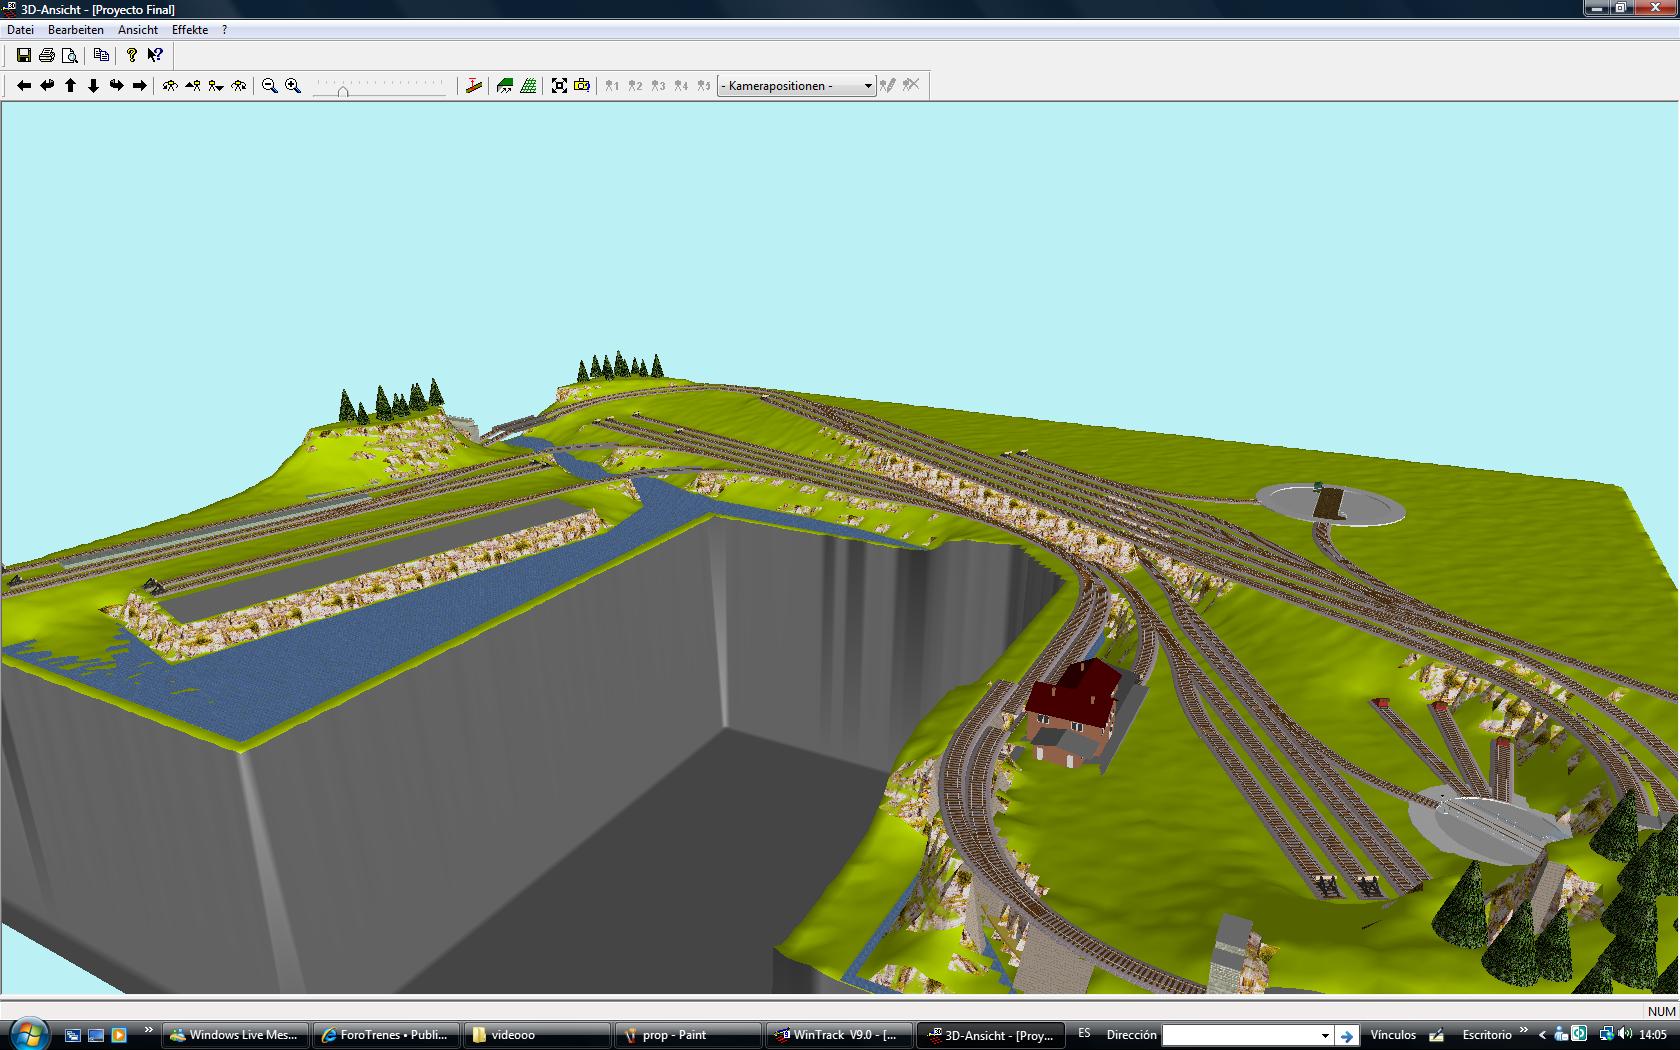1680x1050 pixels.
Task: Click the ES language indicator
Action: pos(1084,1033)
